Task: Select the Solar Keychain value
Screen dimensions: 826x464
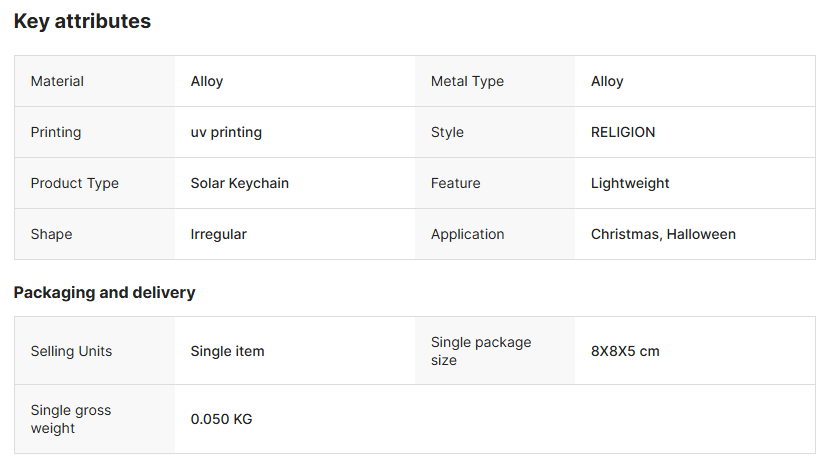Action: pos(240,183)
